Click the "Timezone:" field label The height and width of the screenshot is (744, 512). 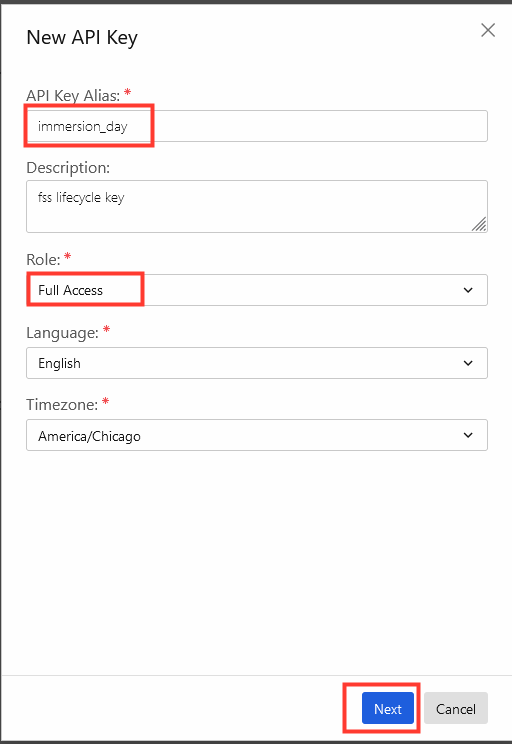[62, 405]
